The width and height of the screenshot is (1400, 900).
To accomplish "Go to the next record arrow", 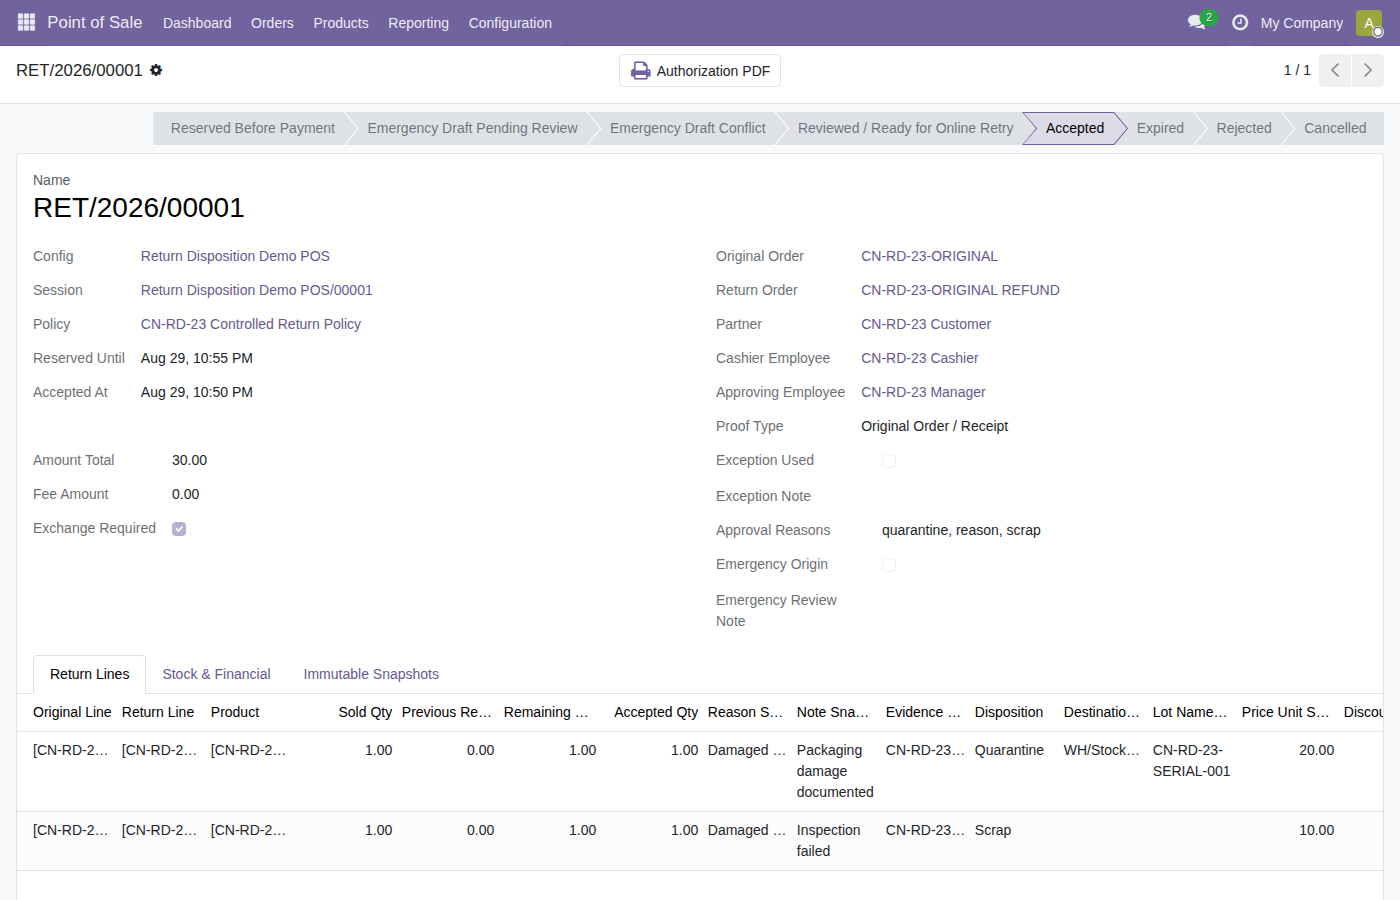I will (1368, 70).
